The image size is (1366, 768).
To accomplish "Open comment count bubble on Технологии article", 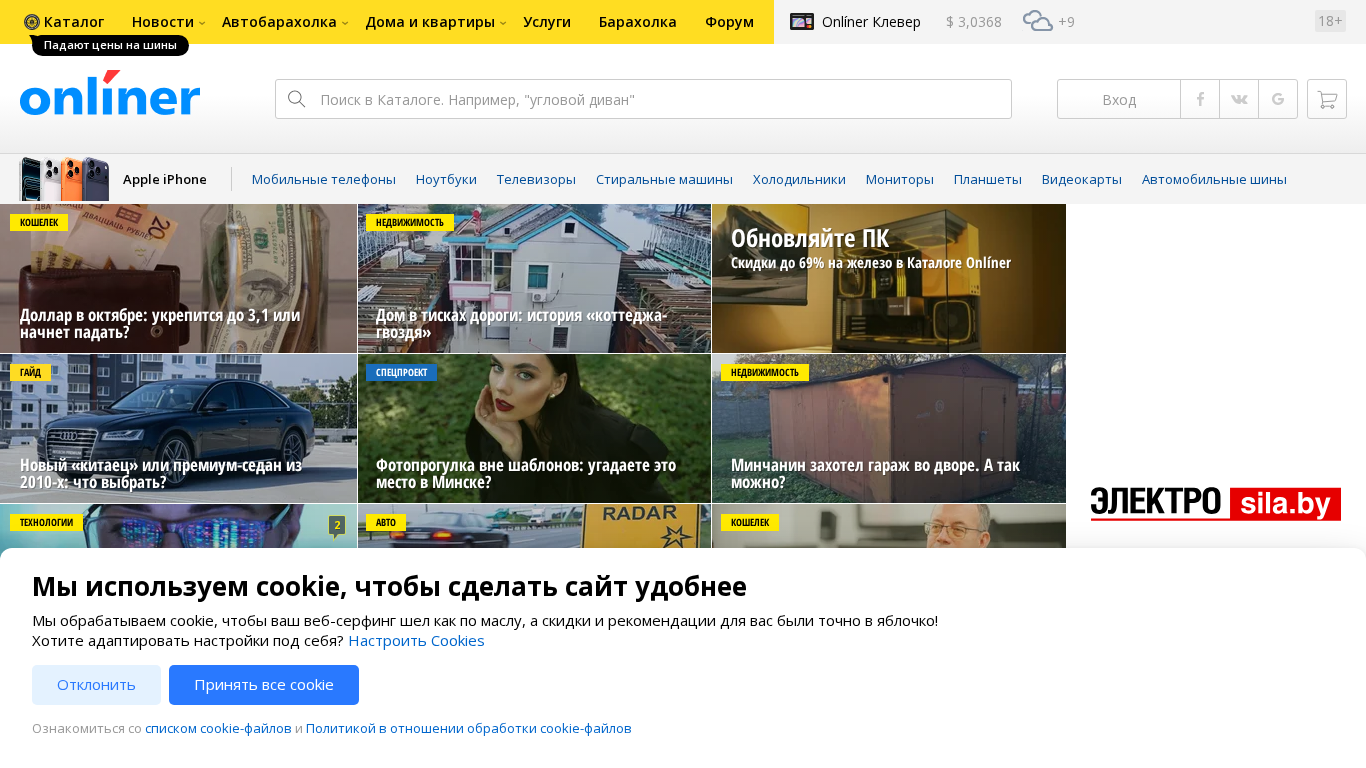I will pyautogui.click(x=337, y=525).
